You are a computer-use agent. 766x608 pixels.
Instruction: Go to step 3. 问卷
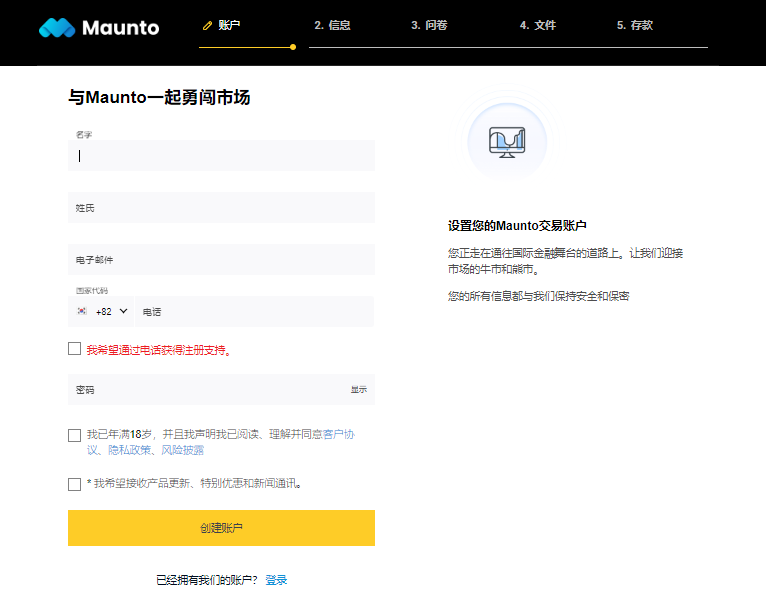pos(429,25)
